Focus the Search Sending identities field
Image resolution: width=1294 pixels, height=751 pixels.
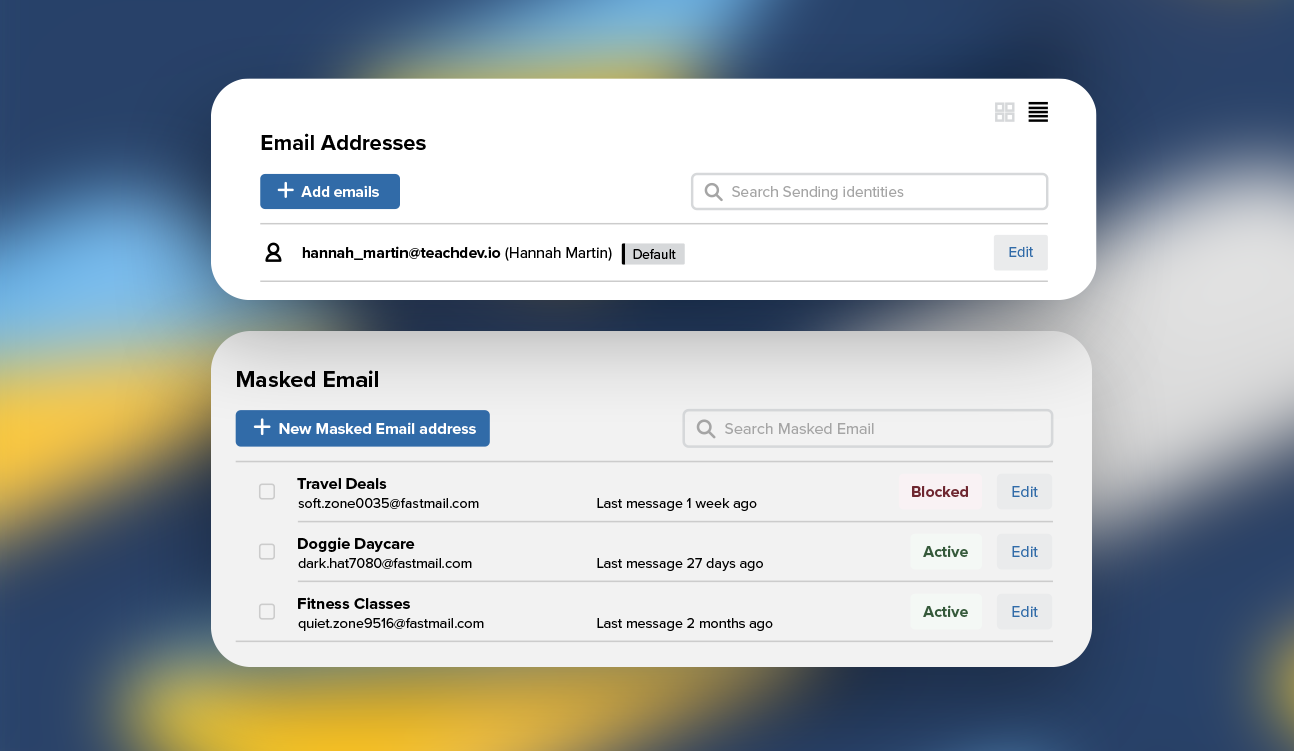coord(880,192)
